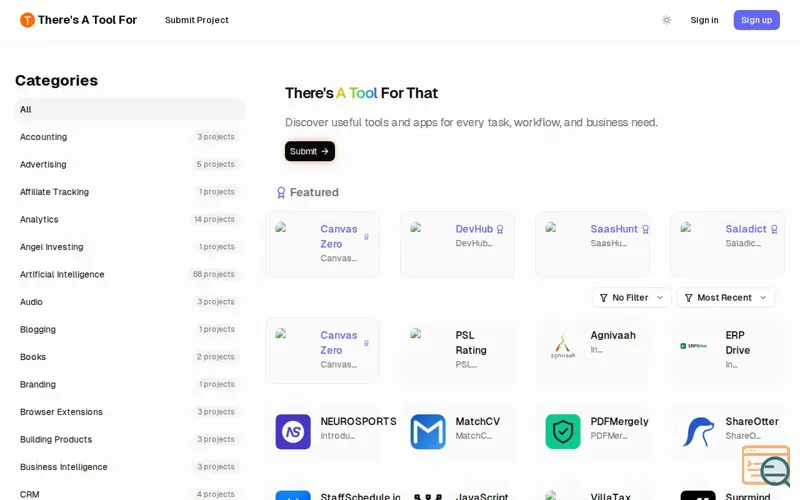This screenshot has height=500, width=800.
Task: Click the ERP Drive logo image
Action: point(693,346)
